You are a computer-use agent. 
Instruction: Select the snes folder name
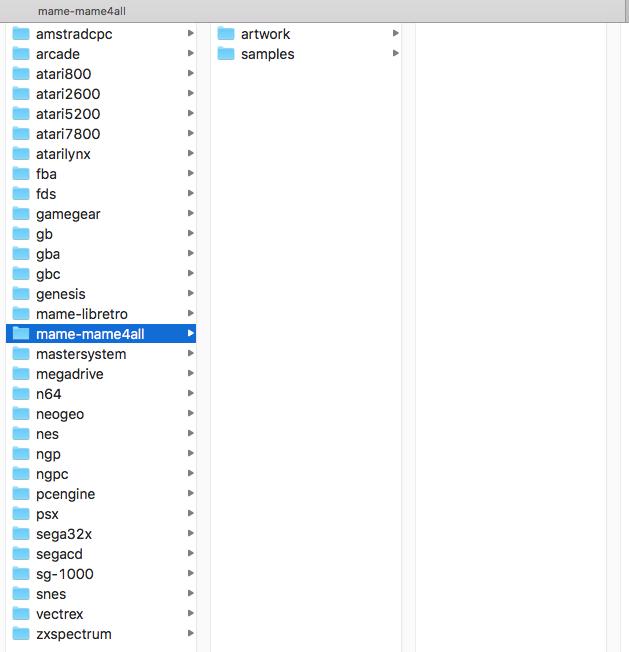click(51, 594)
